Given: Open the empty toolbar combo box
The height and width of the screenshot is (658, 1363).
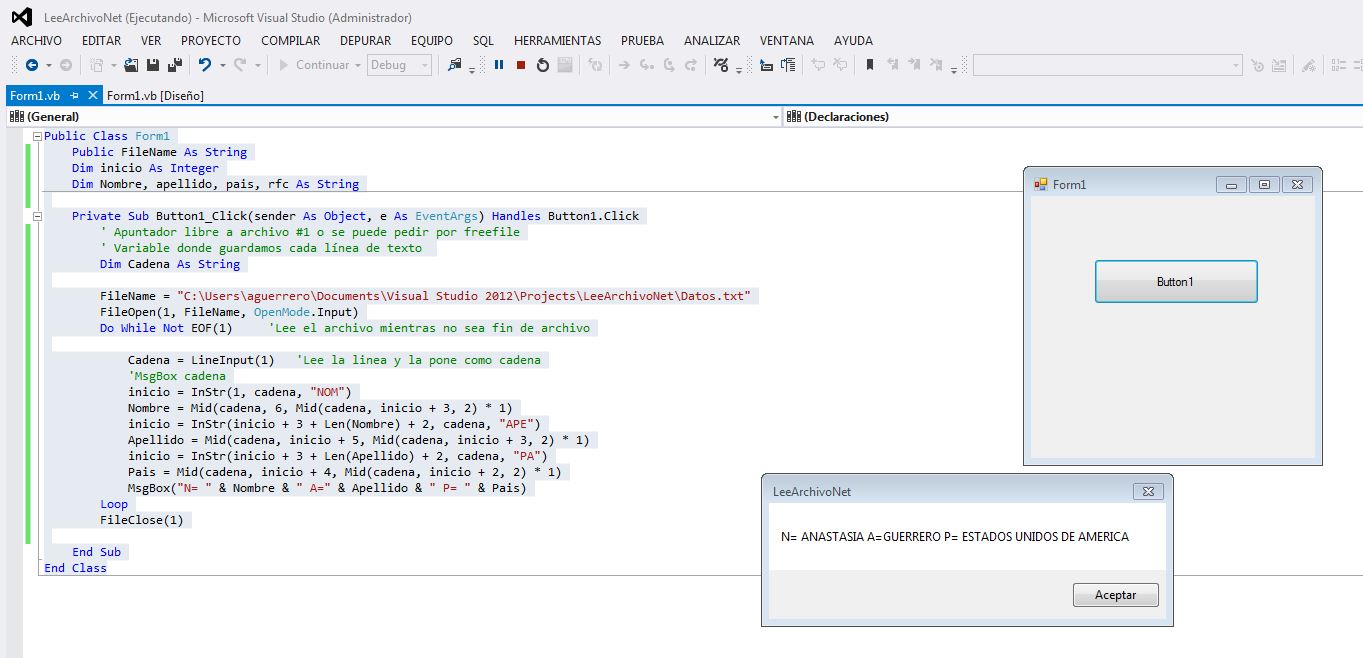Looking at the screenshot, I should pos(1107,65).
